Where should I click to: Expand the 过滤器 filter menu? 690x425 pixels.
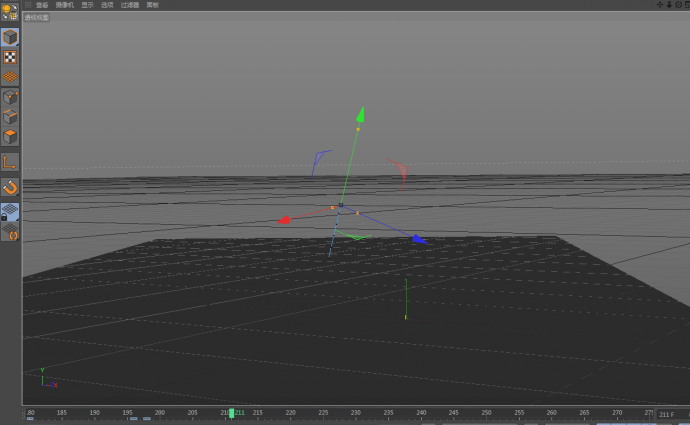click(130, 5)
